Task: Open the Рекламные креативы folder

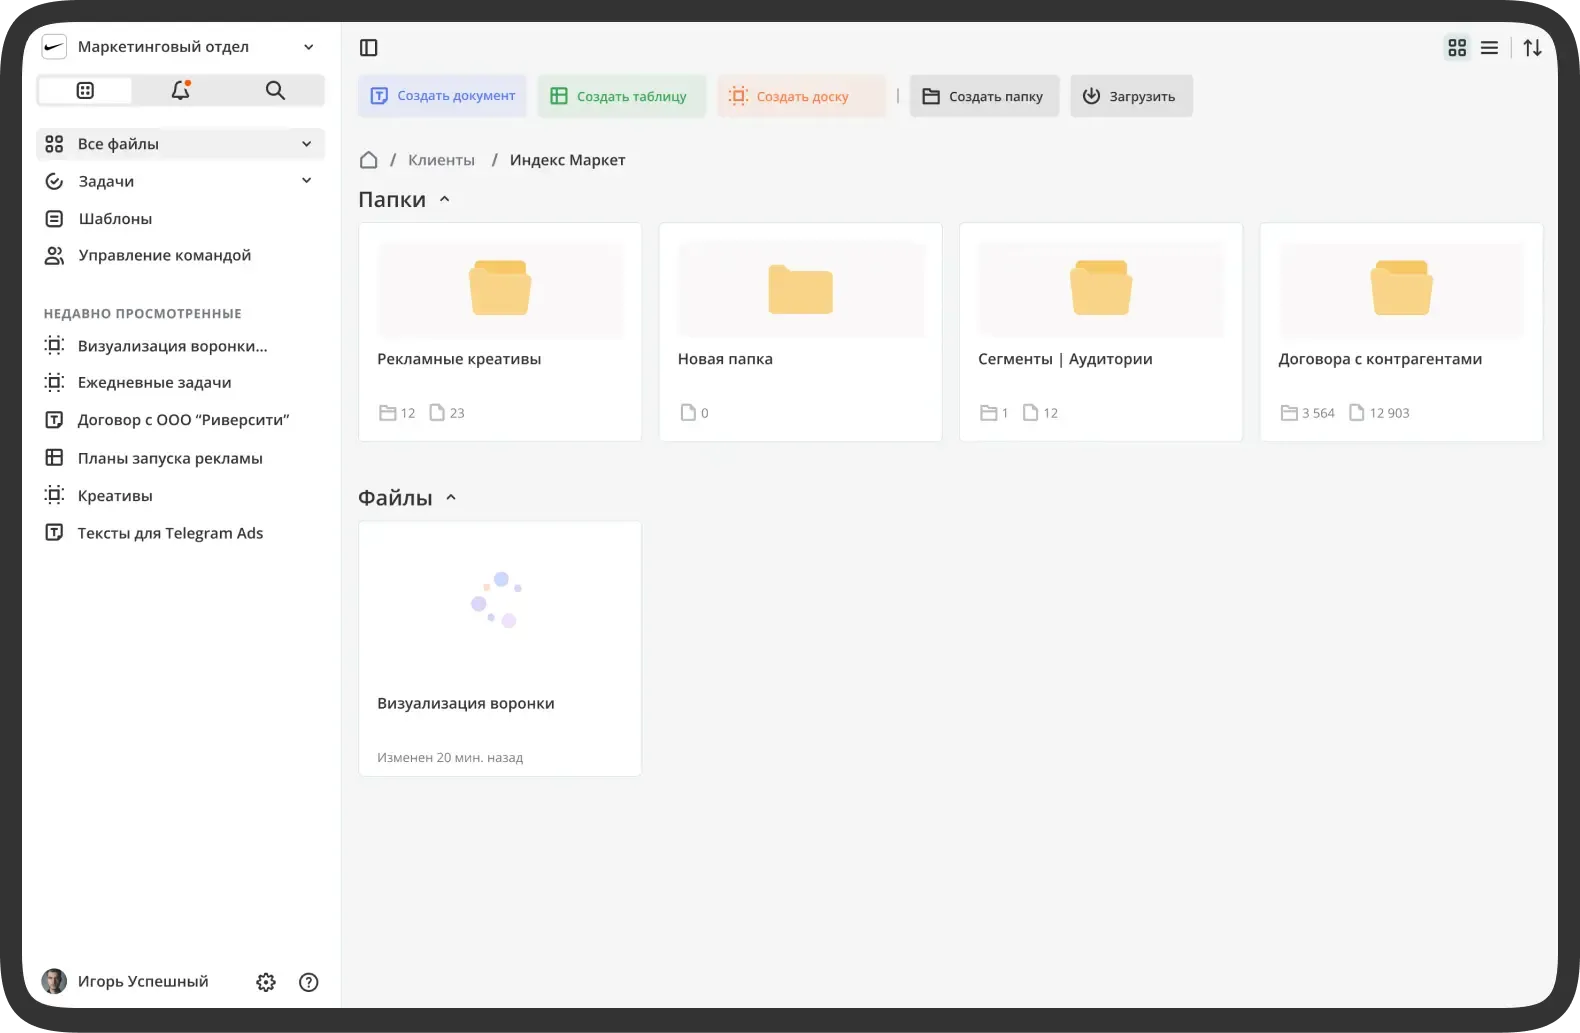Action: [x=500, y=331]
